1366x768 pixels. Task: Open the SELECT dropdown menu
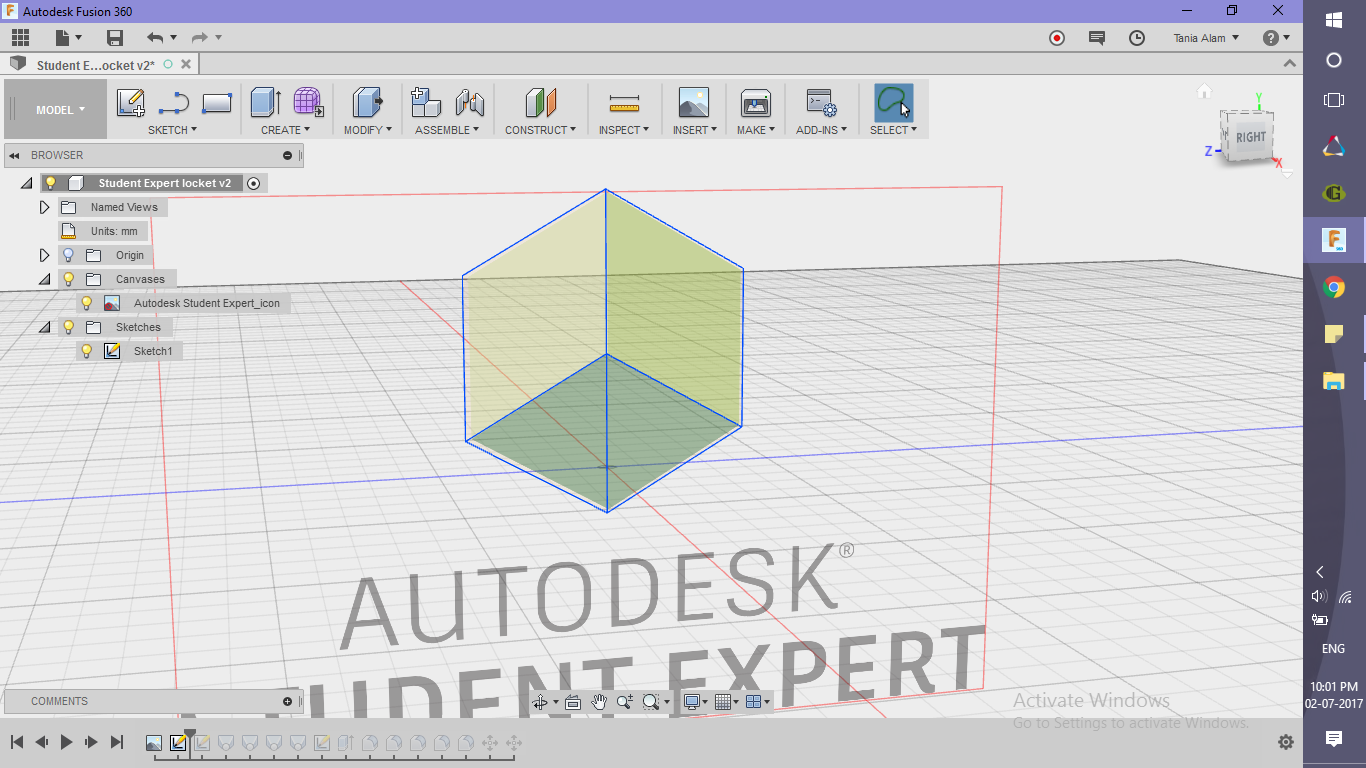(893, 130)
